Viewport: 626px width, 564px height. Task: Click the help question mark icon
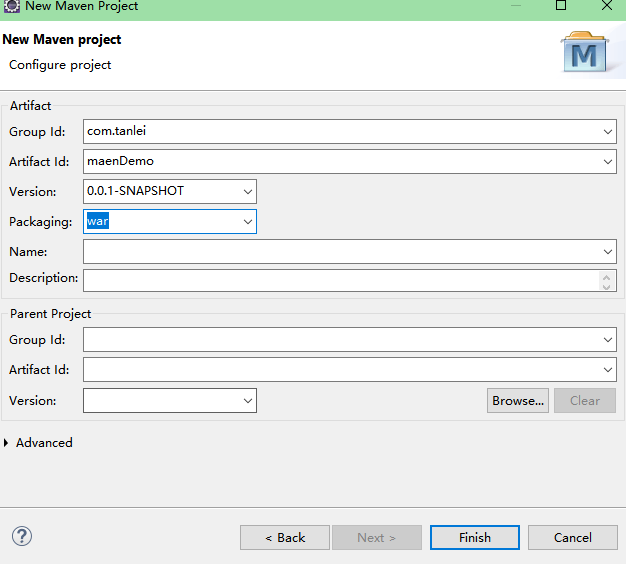(x=22, y=536)
